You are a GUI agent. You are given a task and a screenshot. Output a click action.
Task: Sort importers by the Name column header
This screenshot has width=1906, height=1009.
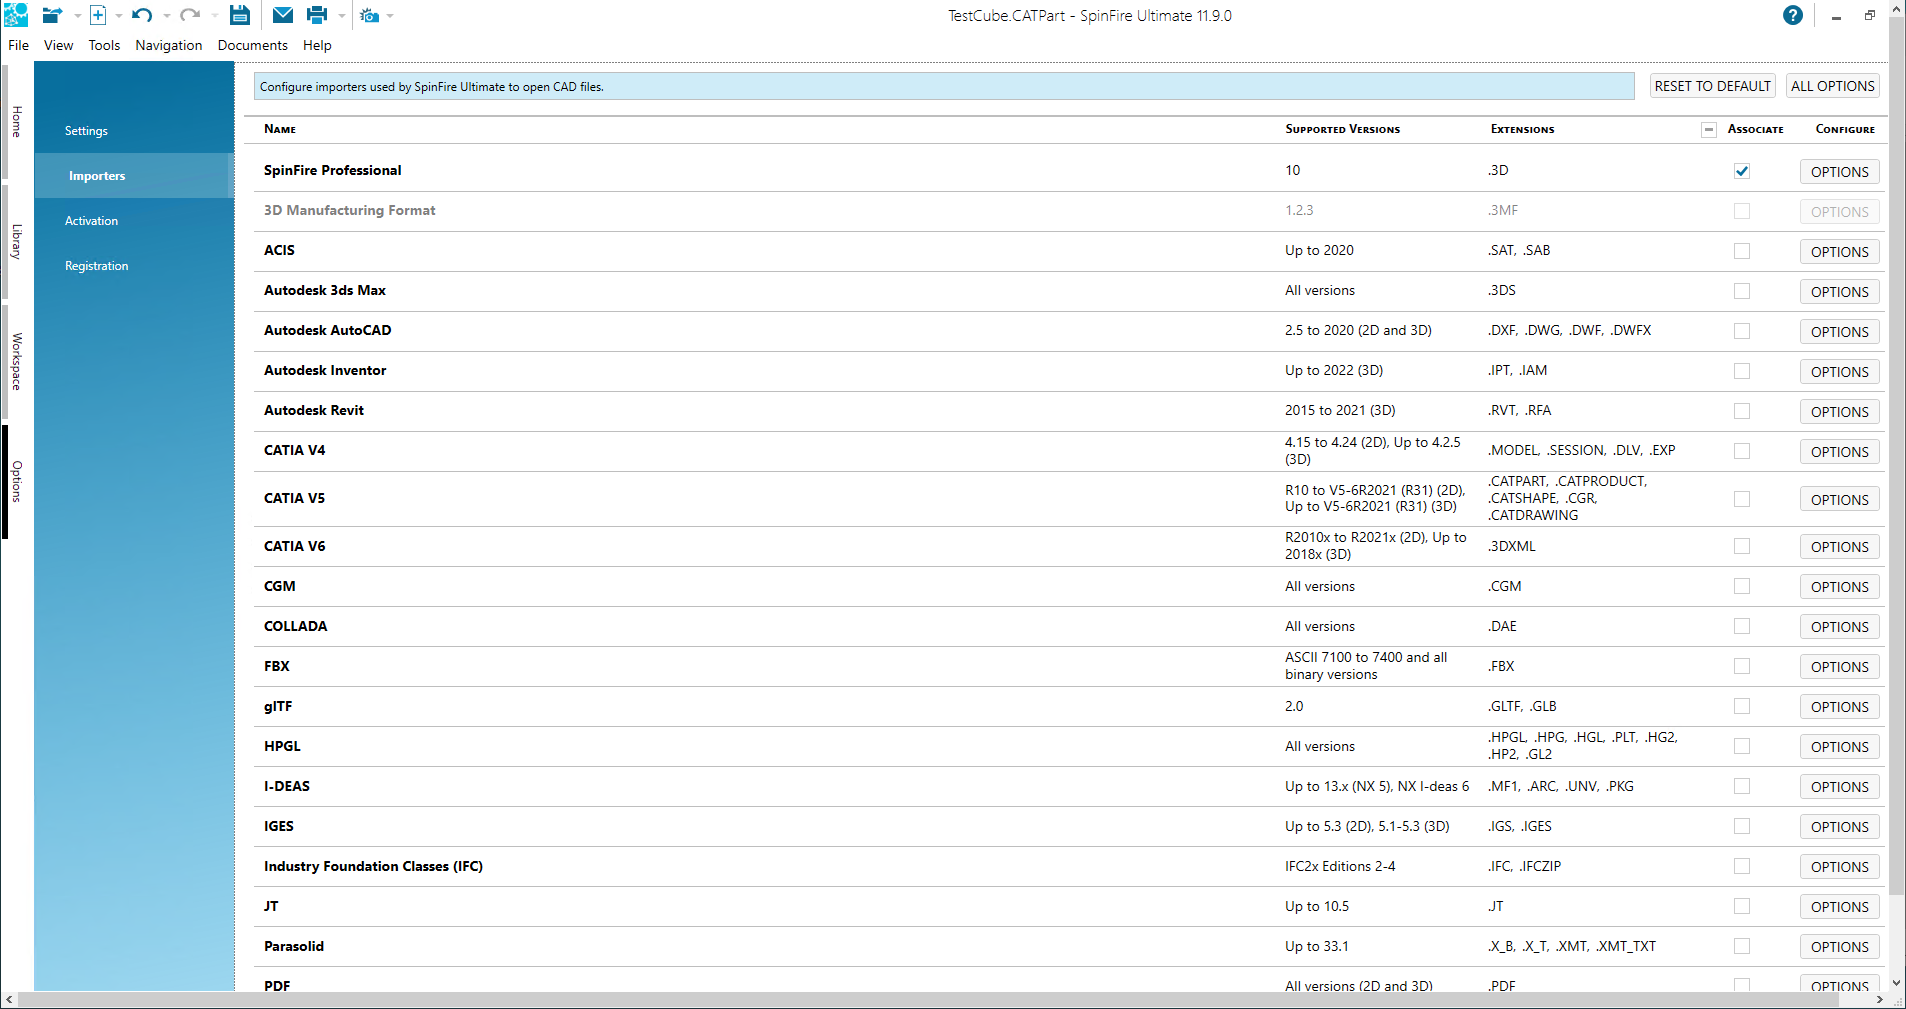click(280, 129)
